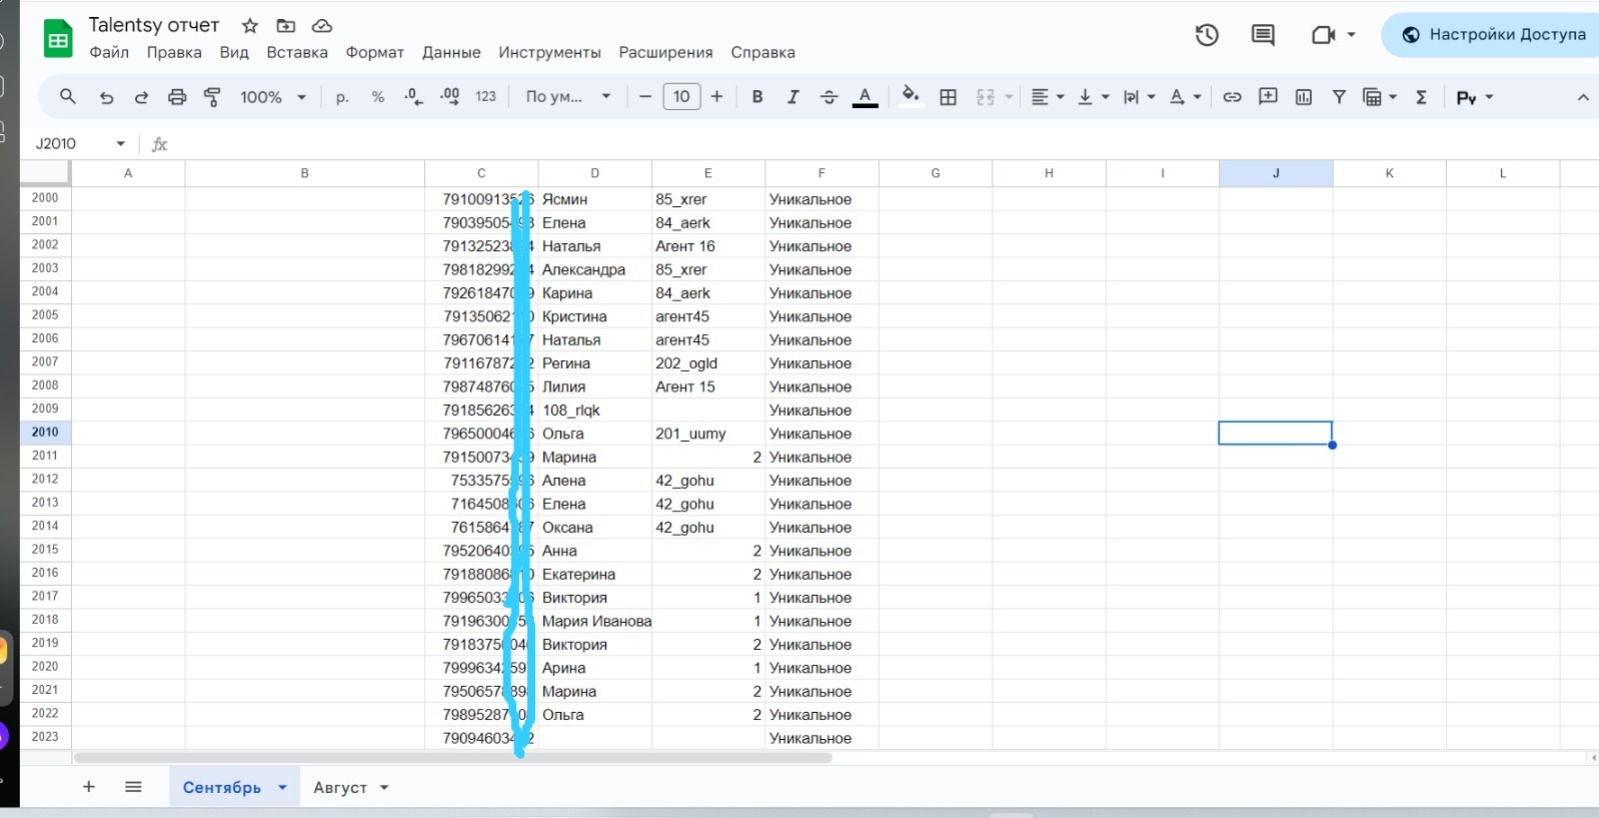Print the spreadsheet
Viewport: 1599px width, 818px height.
point(177,97)
